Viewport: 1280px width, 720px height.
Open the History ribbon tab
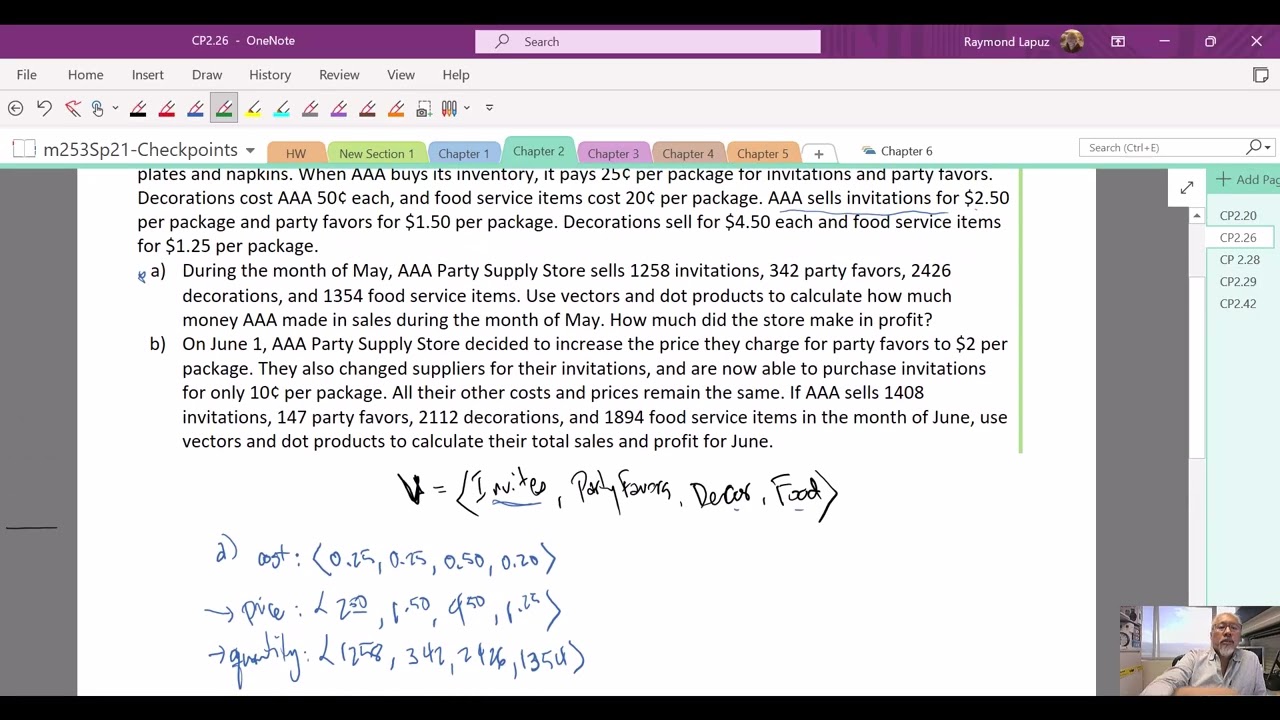point(270,75)
